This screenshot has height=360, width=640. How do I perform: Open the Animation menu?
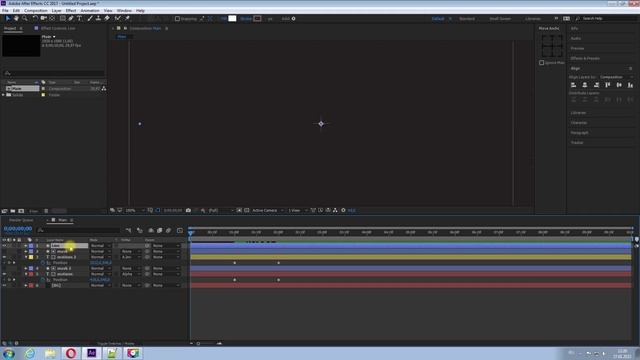coord(90,11)
